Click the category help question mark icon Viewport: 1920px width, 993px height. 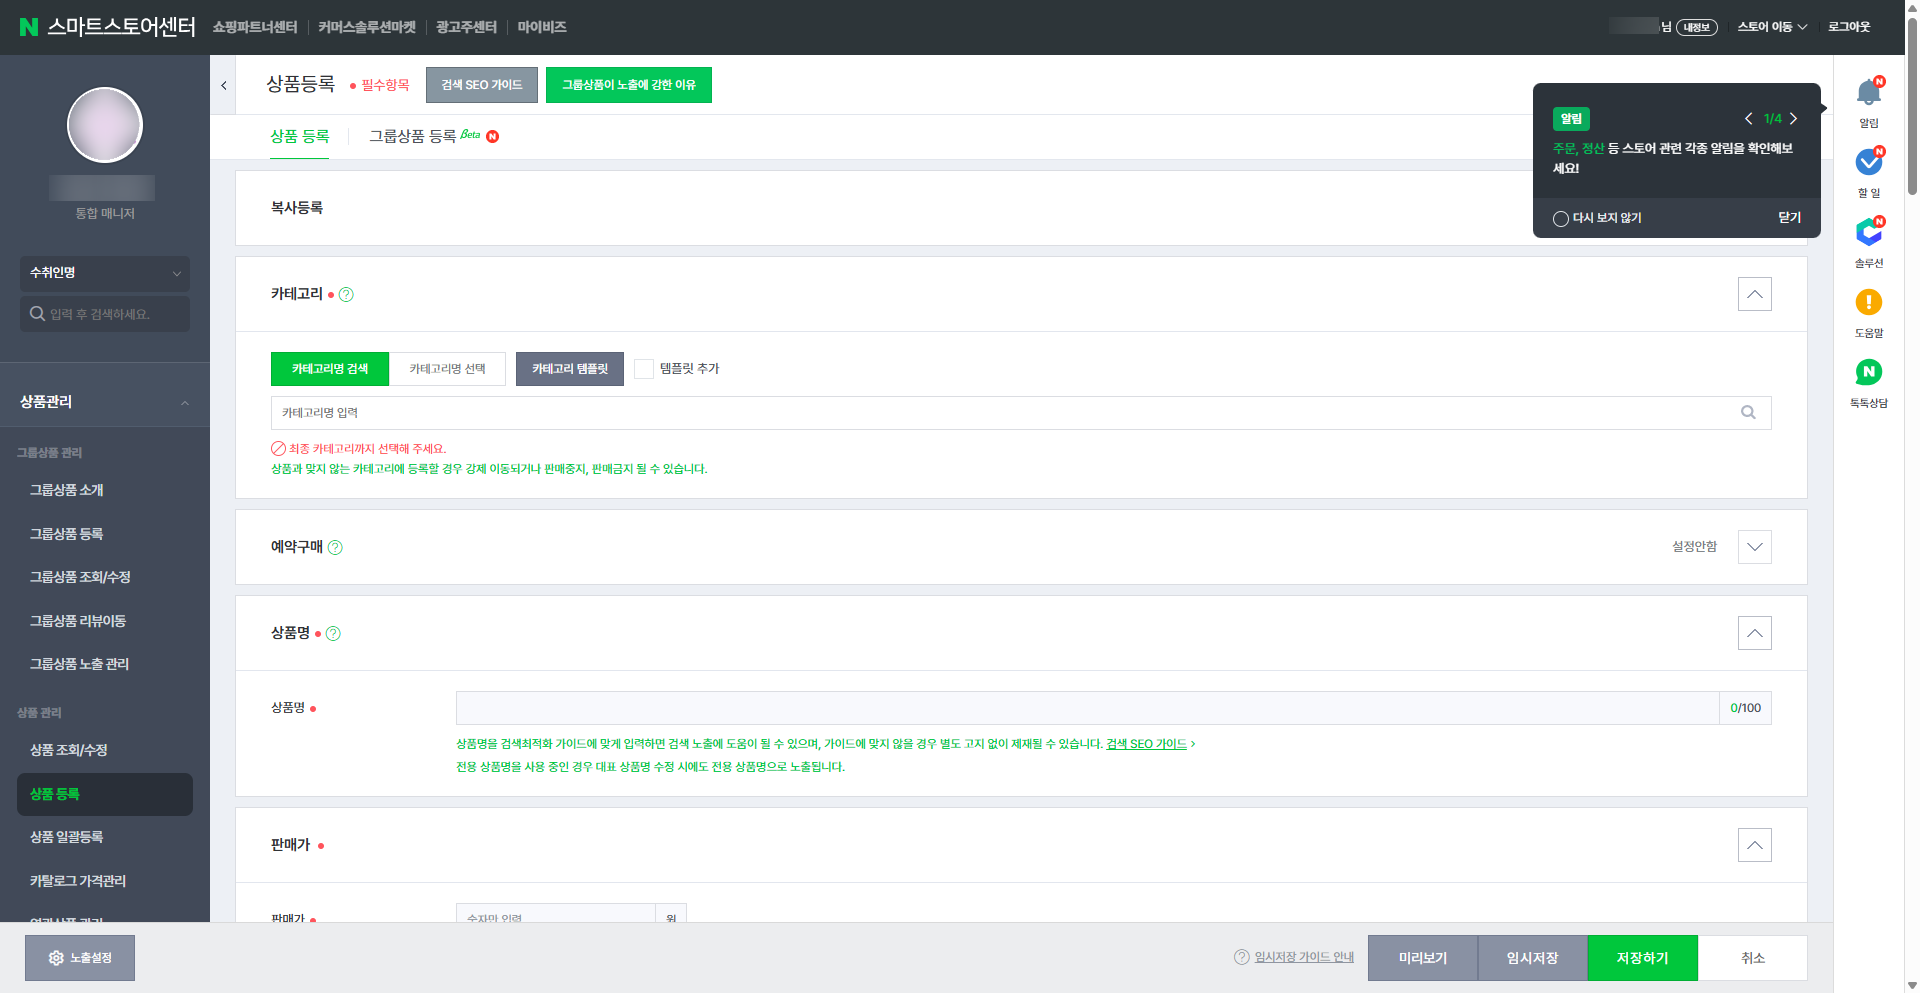pos(346,294)
